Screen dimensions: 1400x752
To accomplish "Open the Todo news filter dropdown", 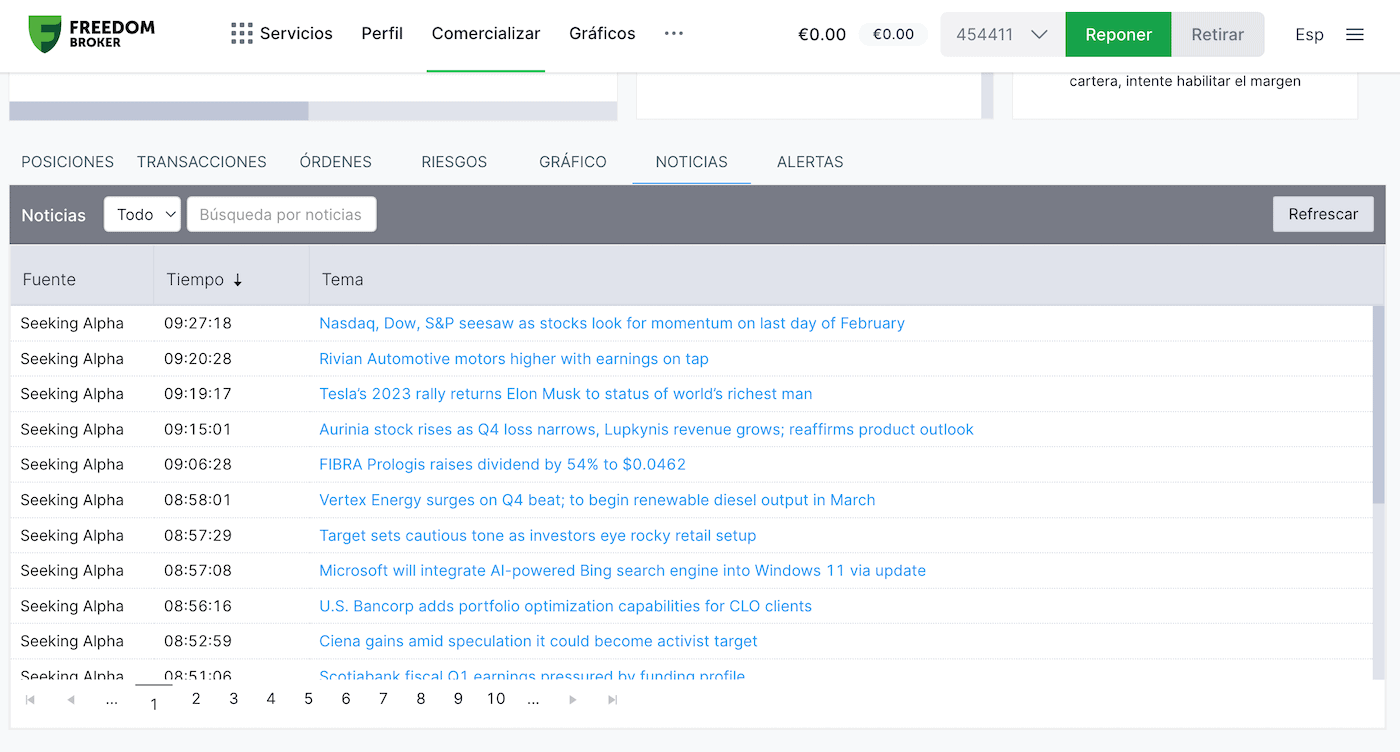I will coord(142,214).
